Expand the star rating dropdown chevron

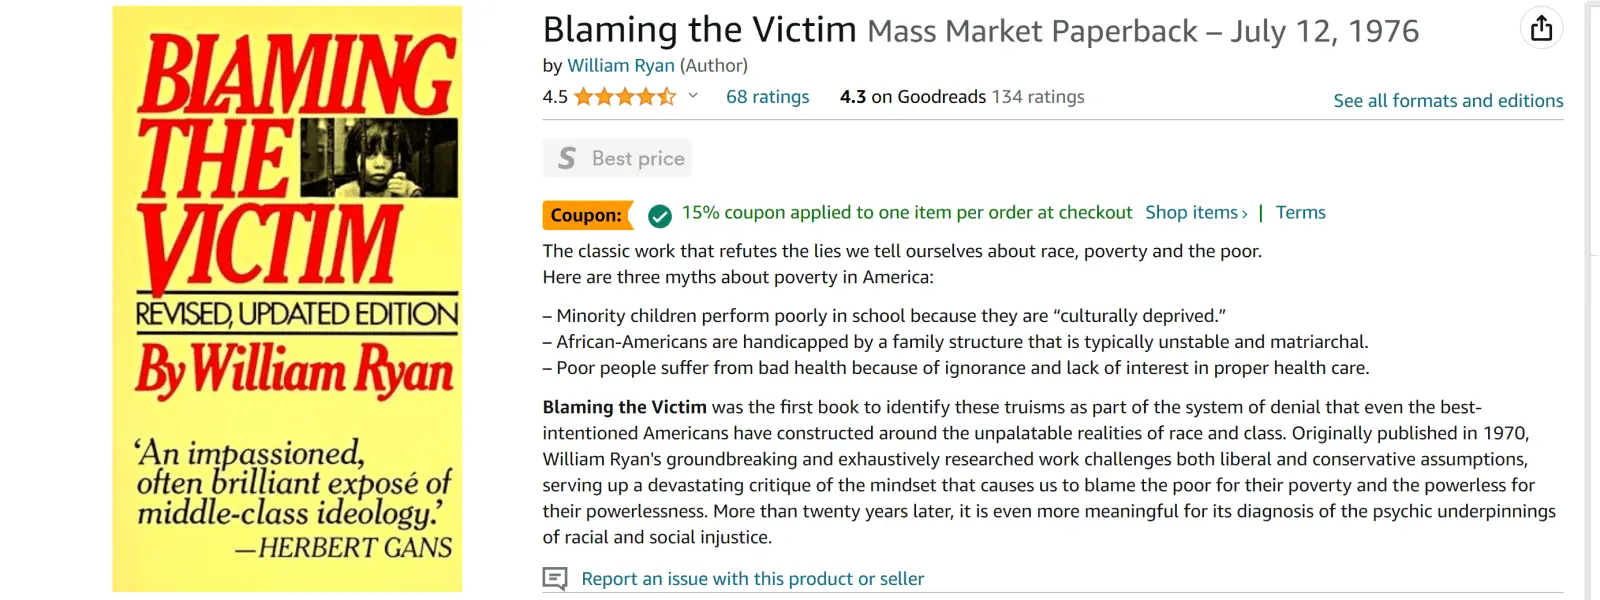click(693, 96)
